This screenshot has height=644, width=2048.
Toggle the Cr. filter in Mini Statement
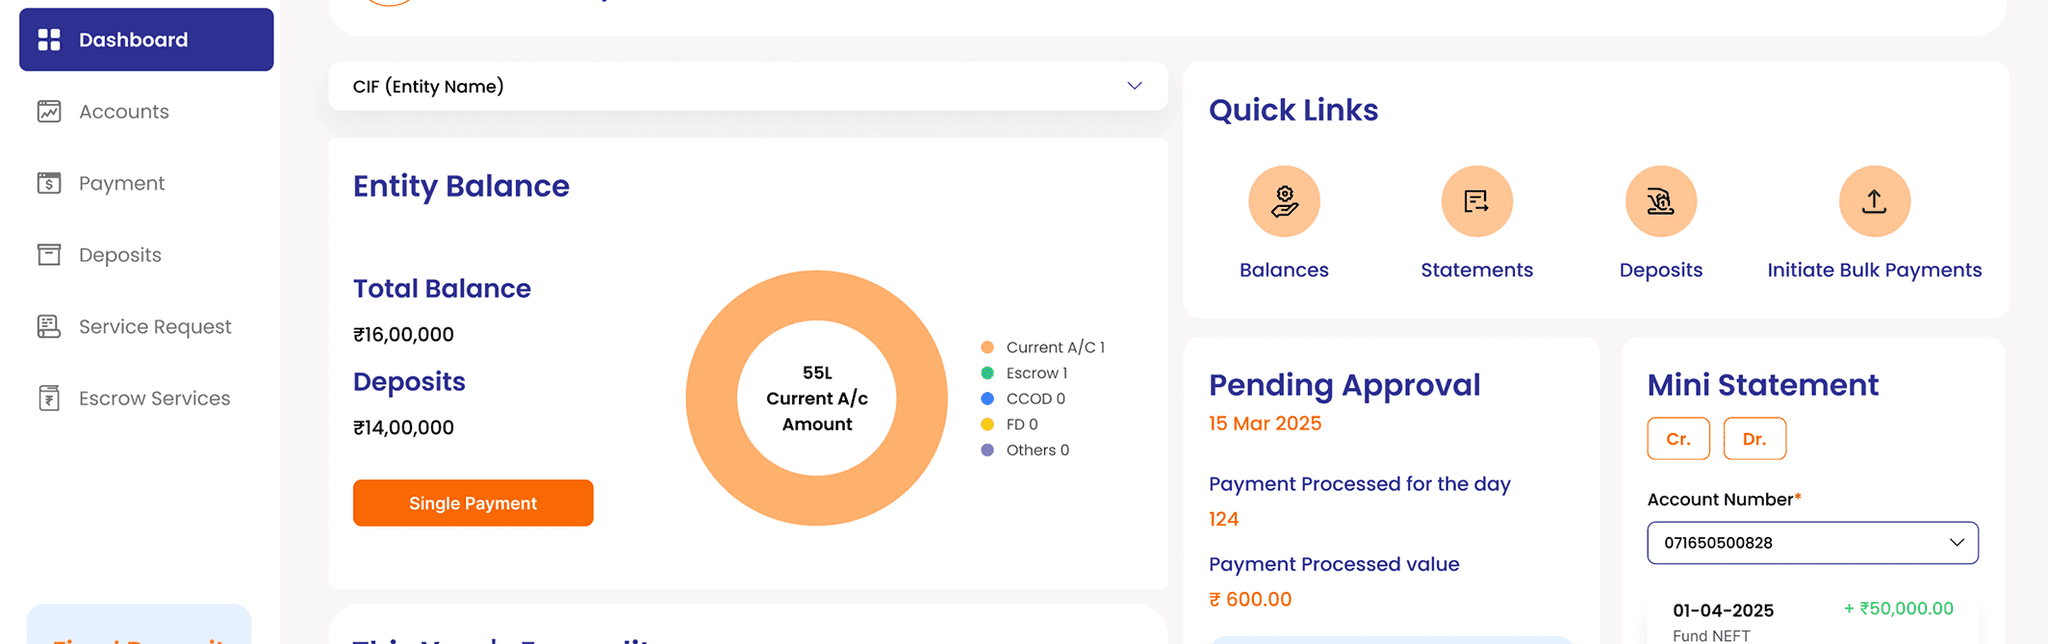point(1678,439)
